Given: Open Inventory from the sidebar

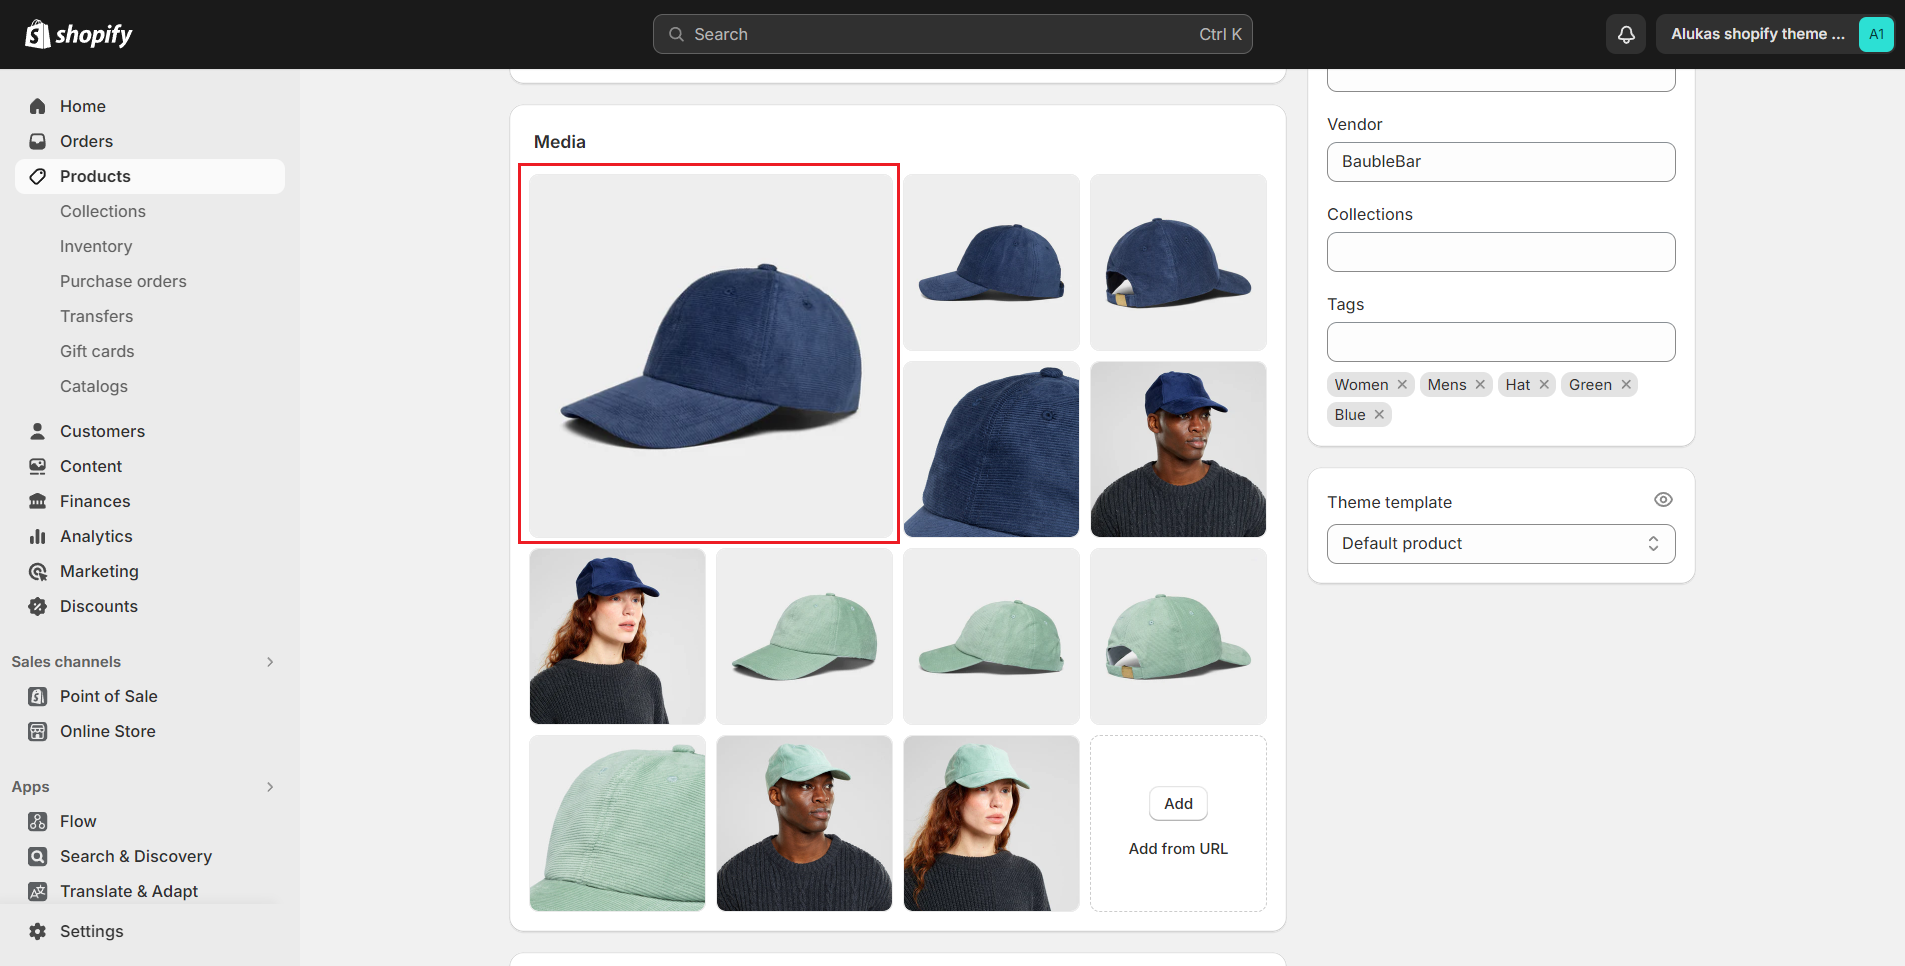Looking at the screenshot, I should pyautogui.click(x=96, y=246).
